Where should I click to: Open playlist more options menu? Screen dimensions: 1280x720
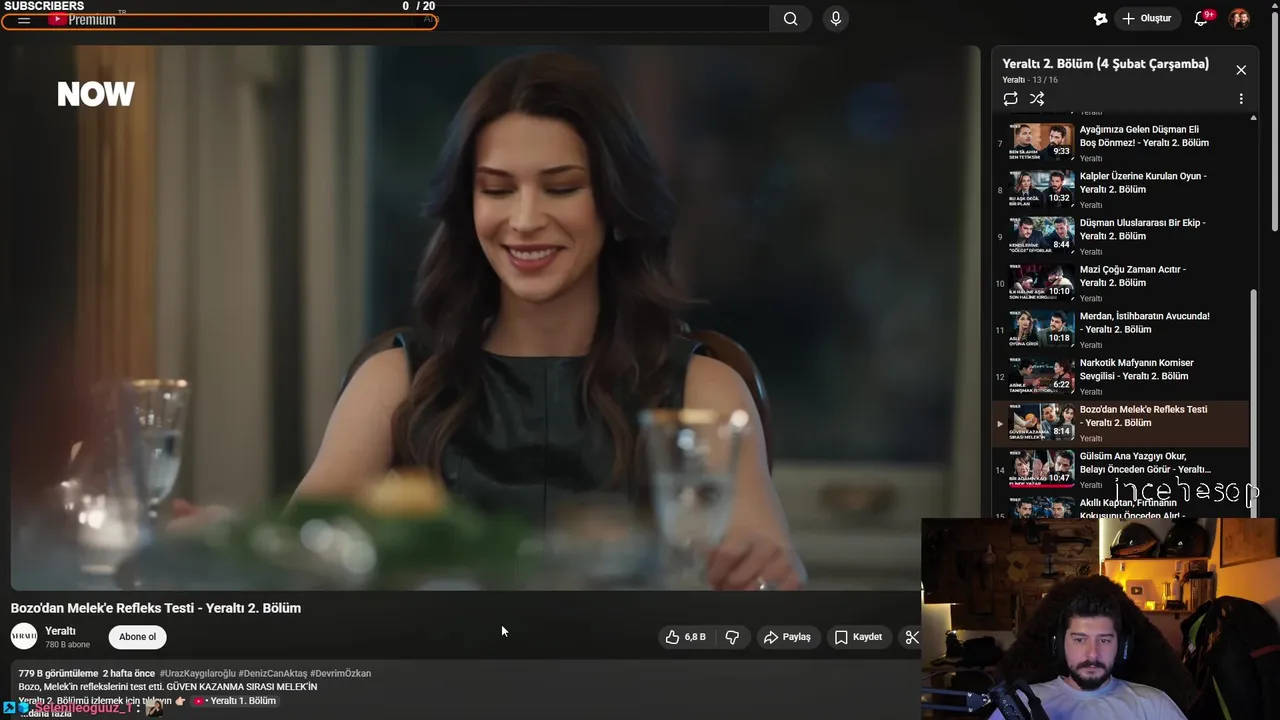1241,99
